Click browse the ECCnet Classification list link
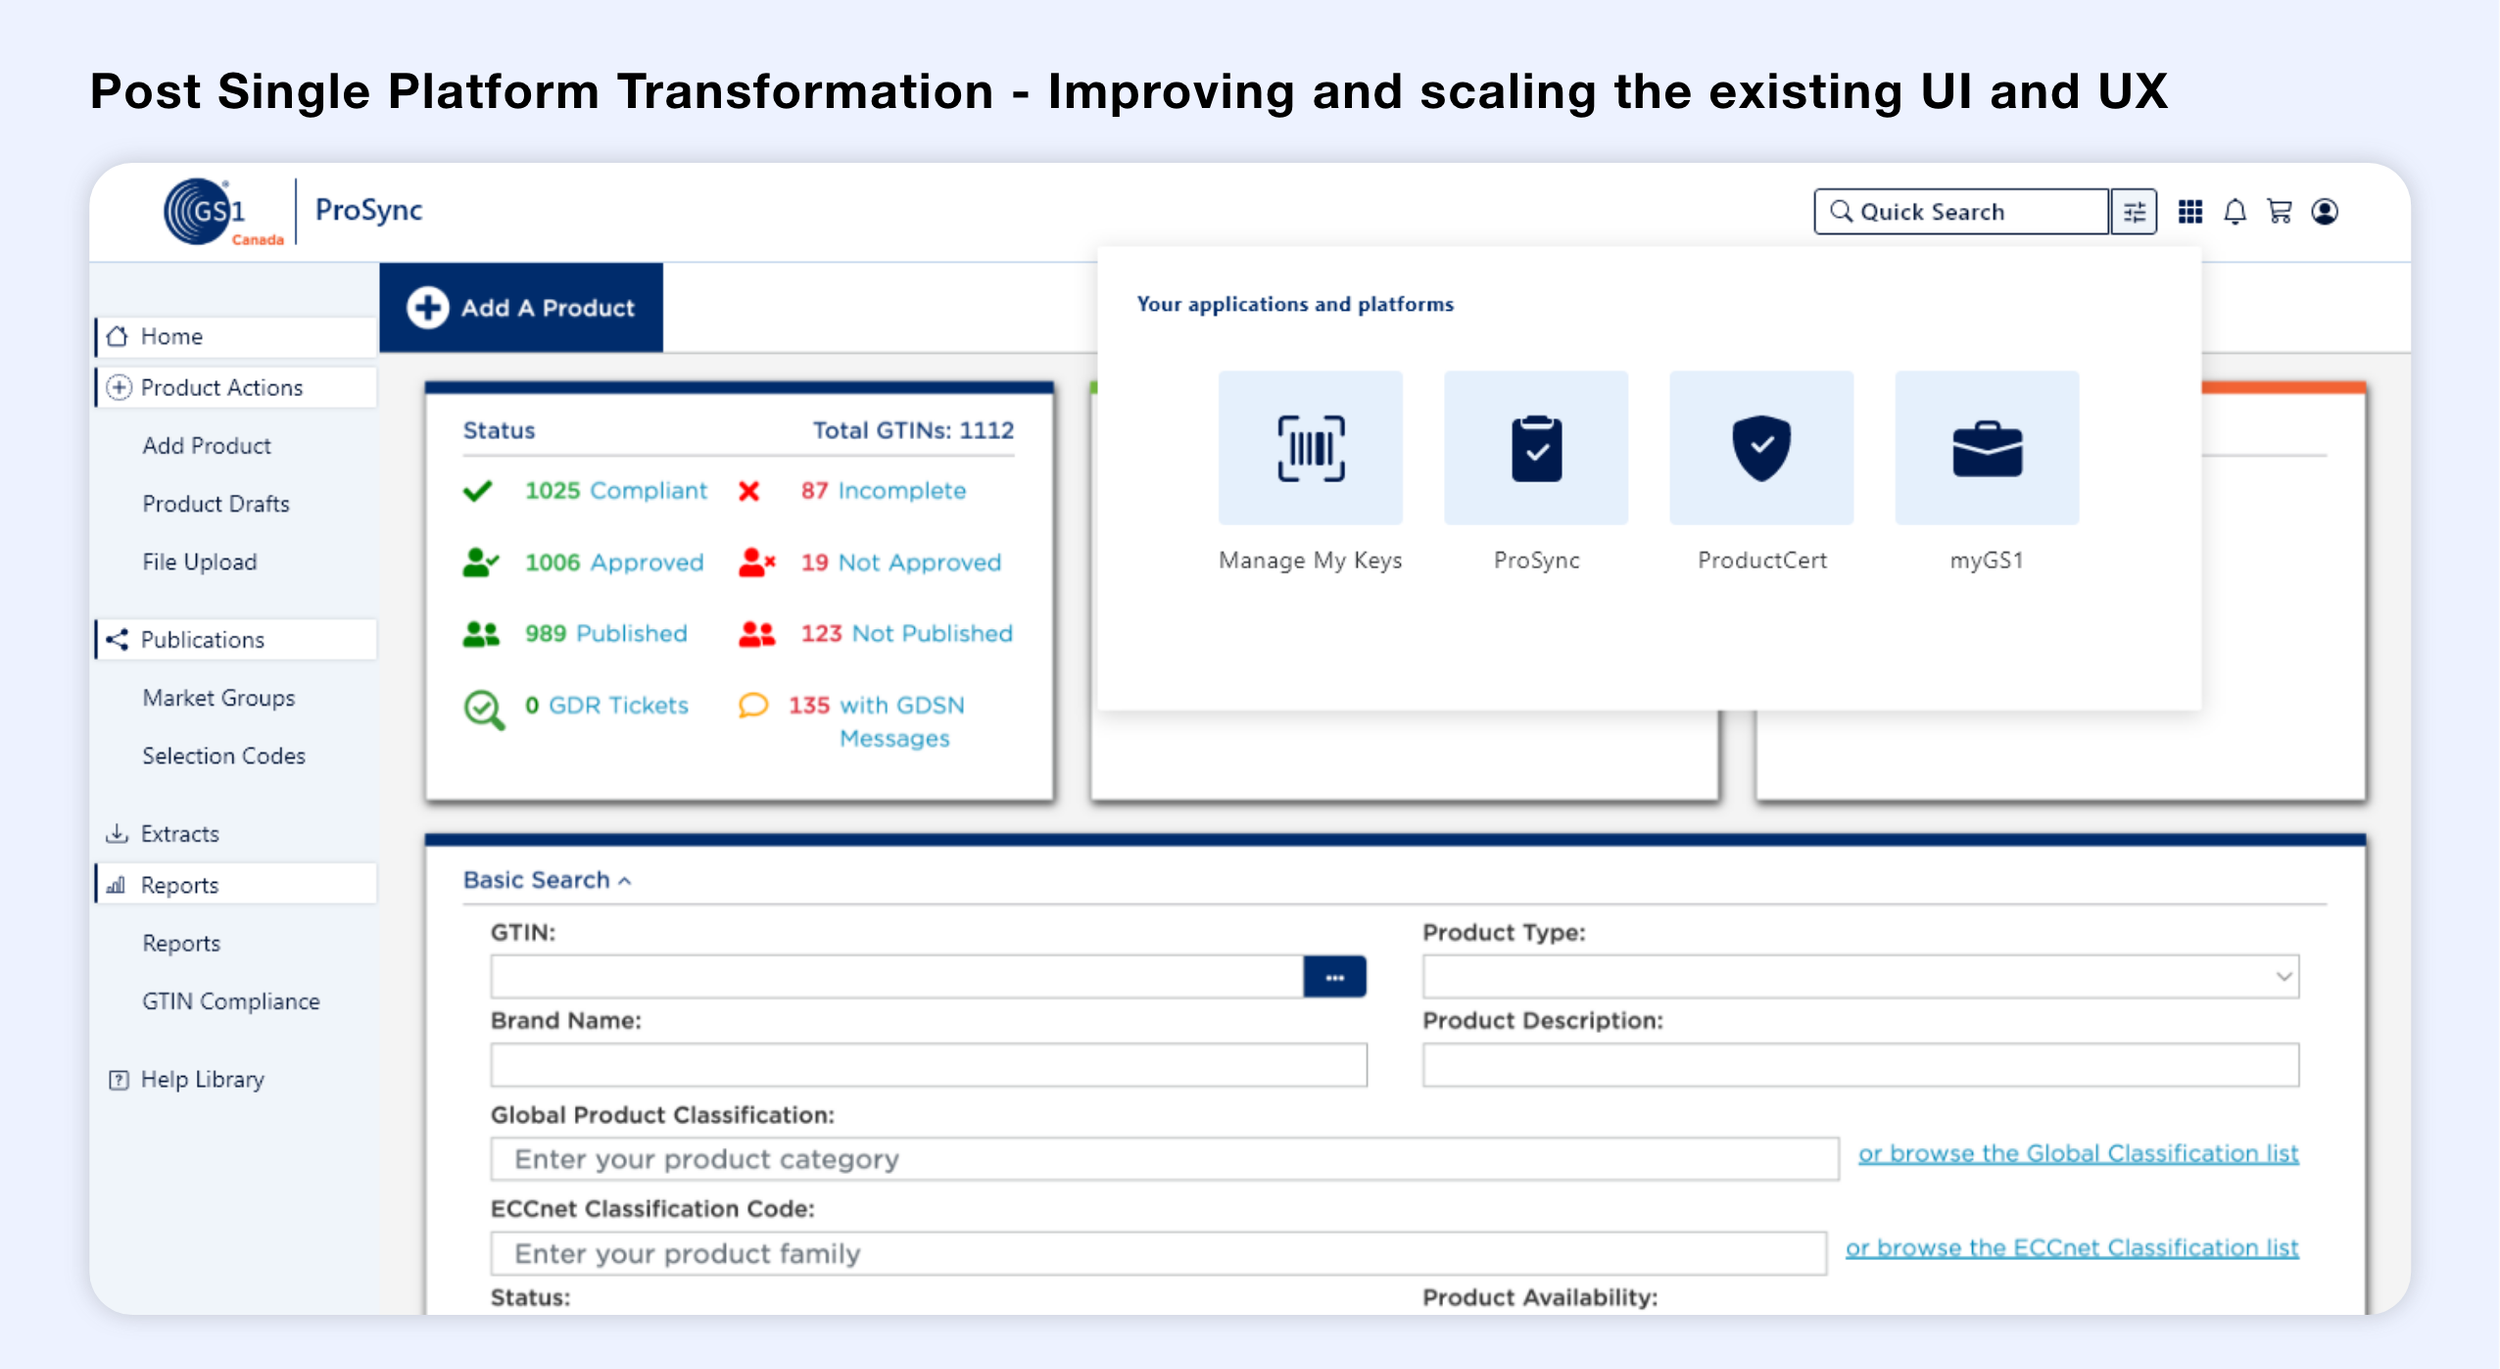This screenshot has height=1369, width=2500. (x=2072, y=1248)
